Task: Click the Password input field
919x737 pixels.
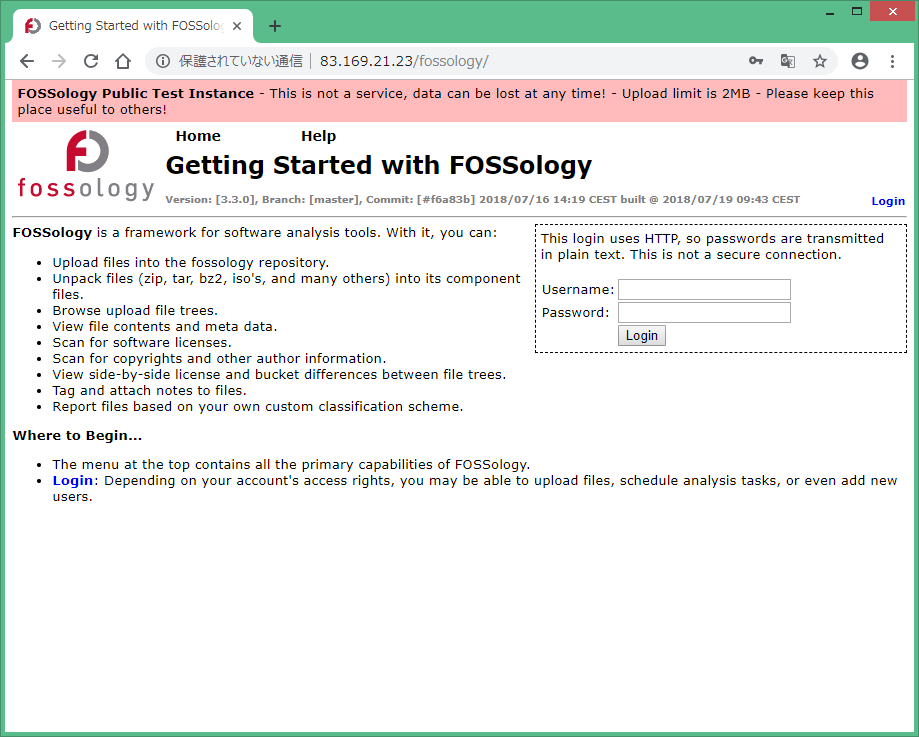Action: (703, 312)
